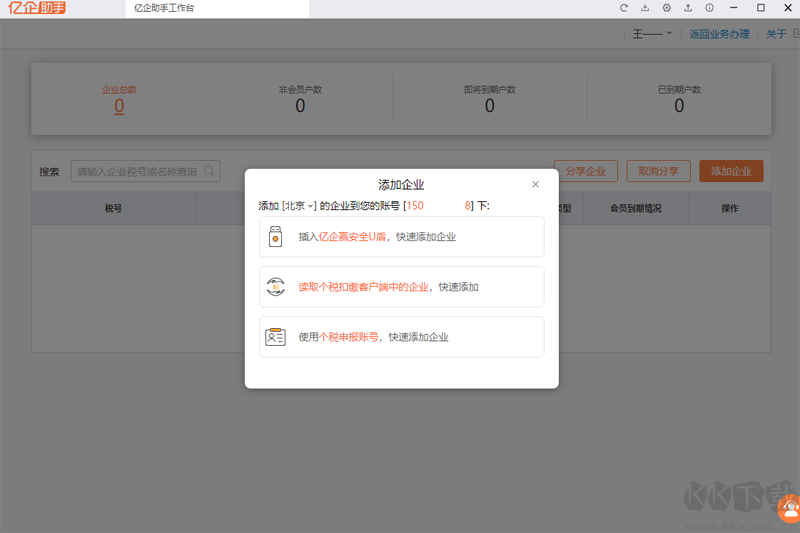This screenshot has height=533, width=800.
Task: Expand the 北京 region dropdown
Action: [300, 205]
